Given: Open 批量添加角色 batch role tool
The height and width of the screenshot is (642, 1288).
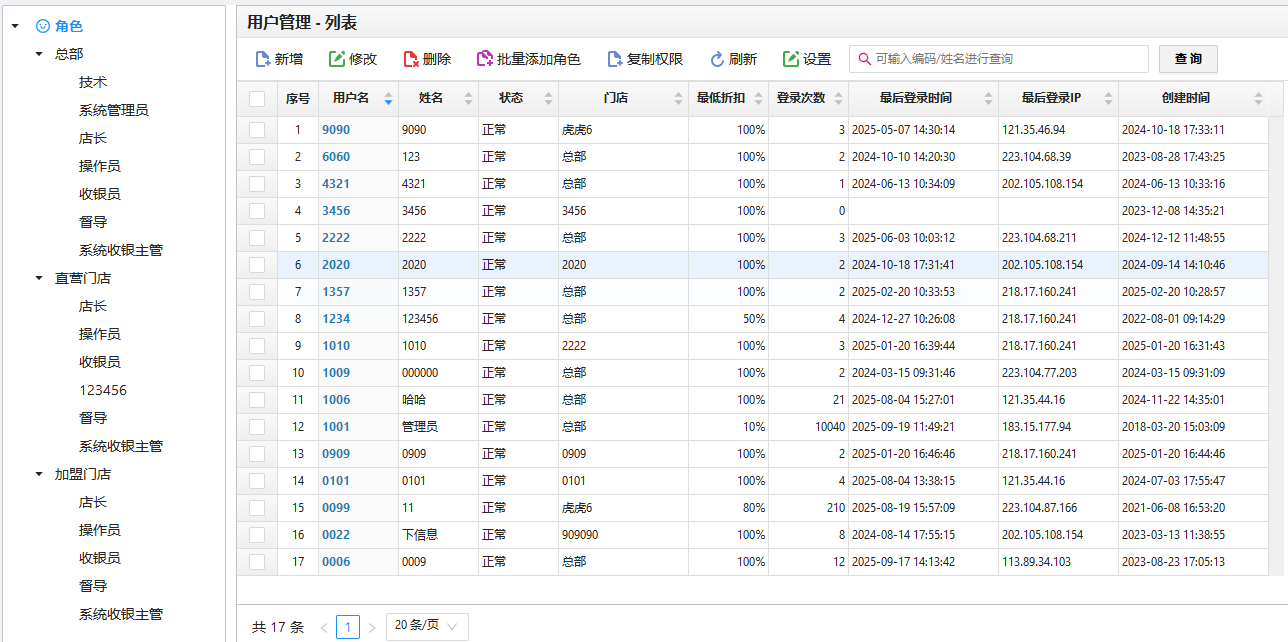Looking at the screenshot, I should (485, 59).
